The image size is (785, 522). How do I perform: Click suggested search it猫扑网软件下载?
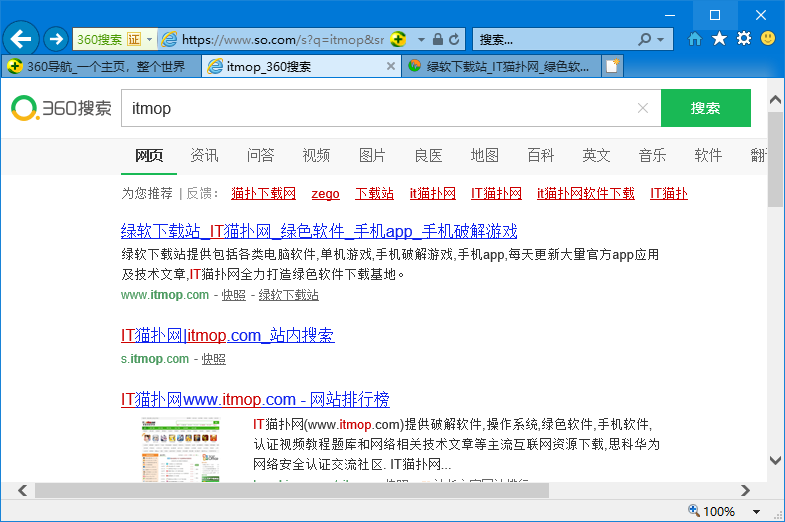pyautogui.click(x=586, y=193)
